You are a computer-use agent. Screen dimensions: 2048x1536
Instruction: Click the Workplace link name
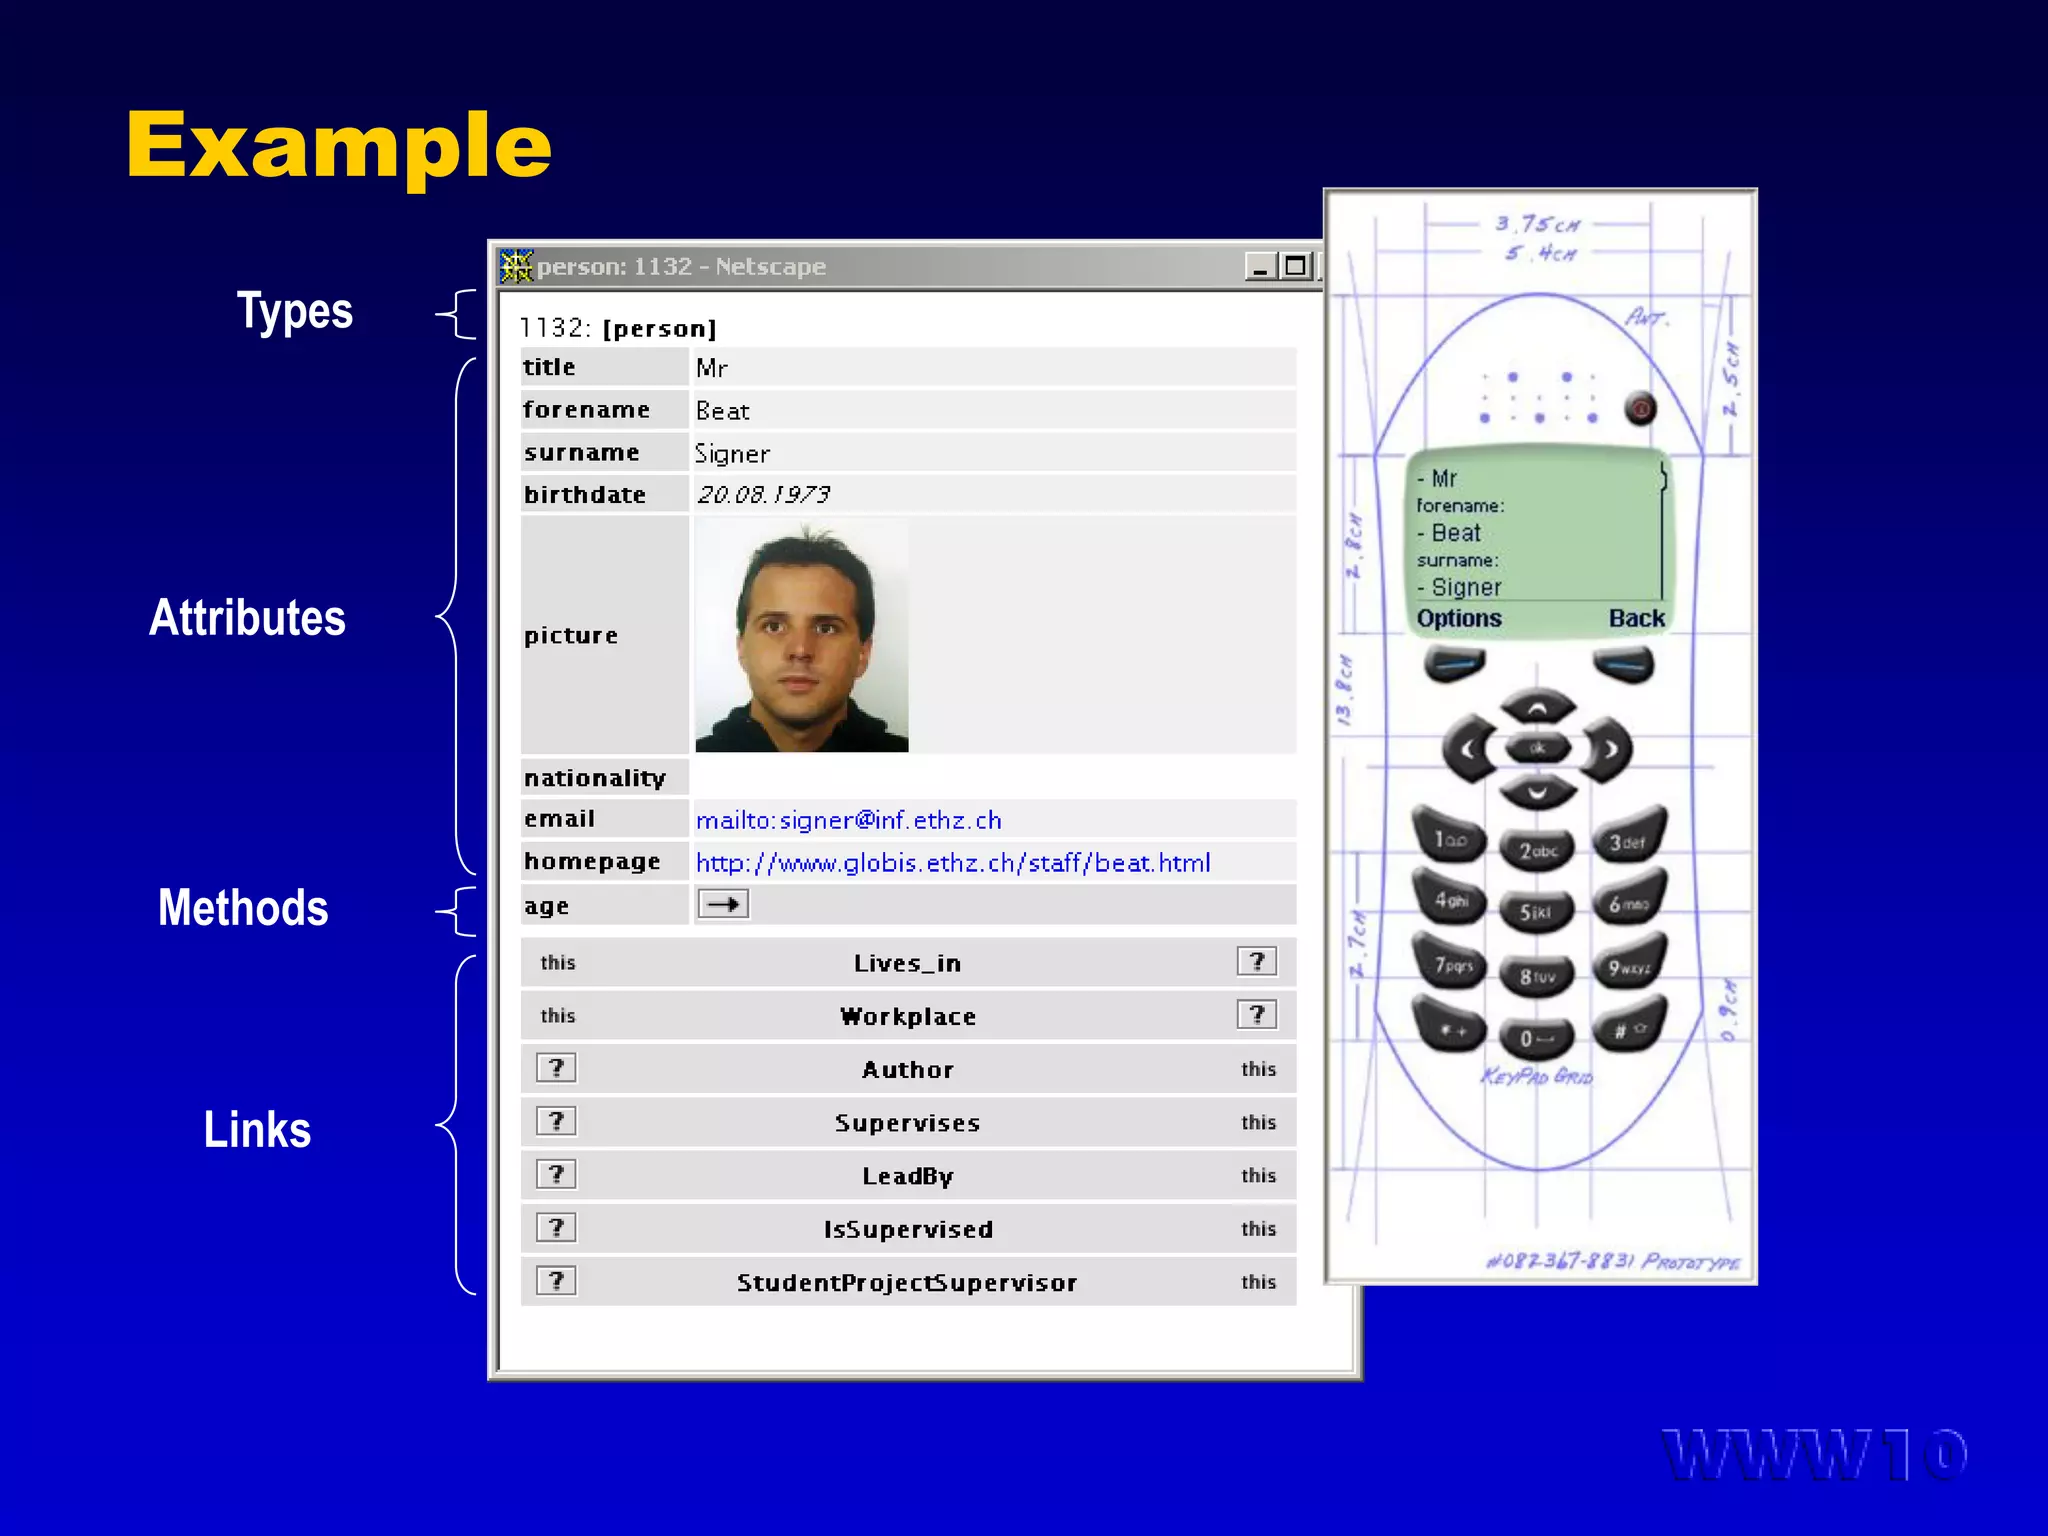(x=908, y=1016)
